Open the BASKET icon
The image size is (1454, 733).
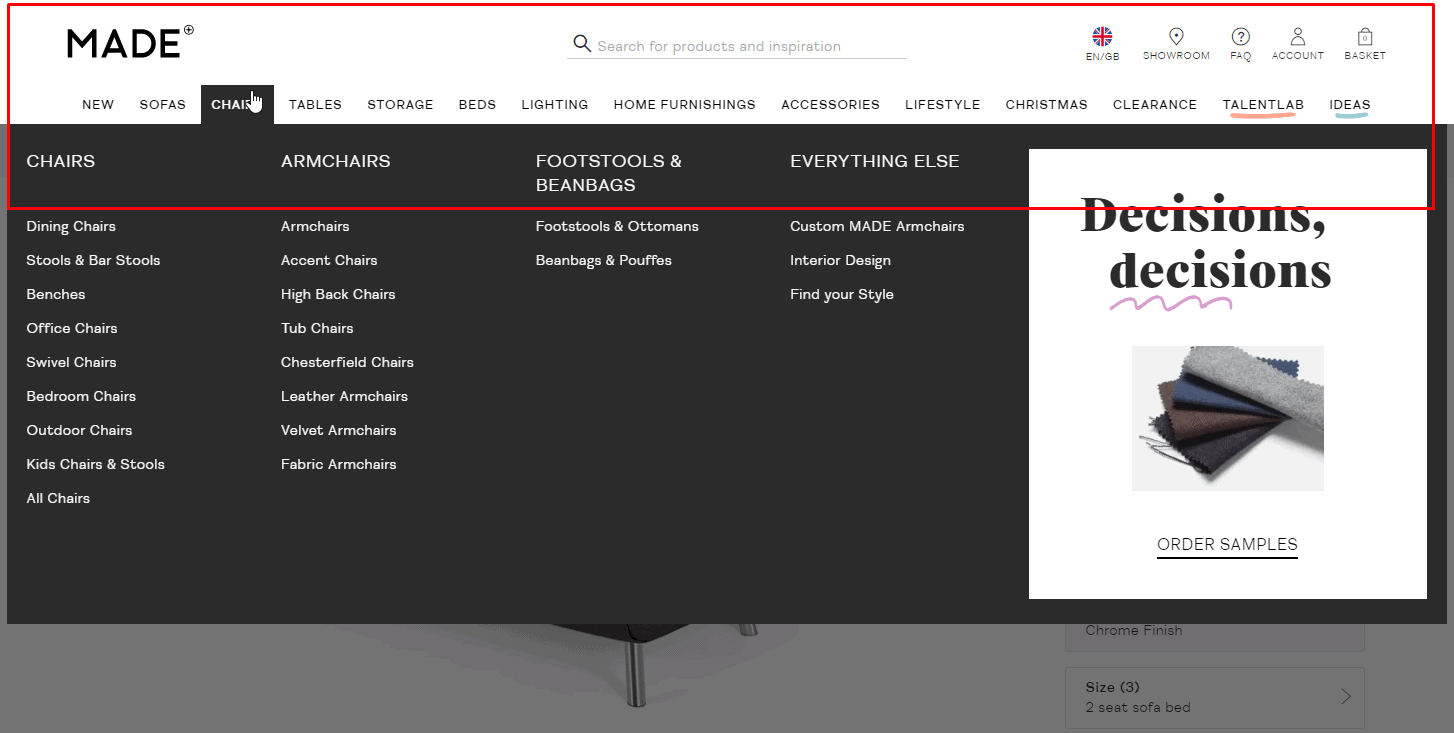[1364, 36]
